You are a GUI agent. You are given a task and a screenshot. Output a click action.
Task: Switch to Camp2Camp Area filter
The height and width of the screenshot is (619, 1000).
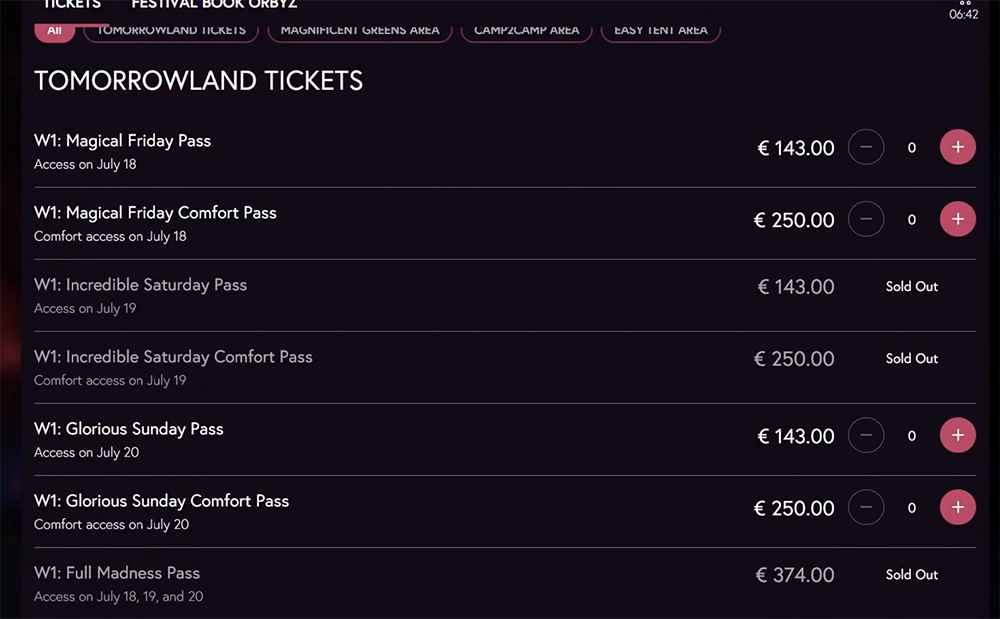click(x=526, y=30)
